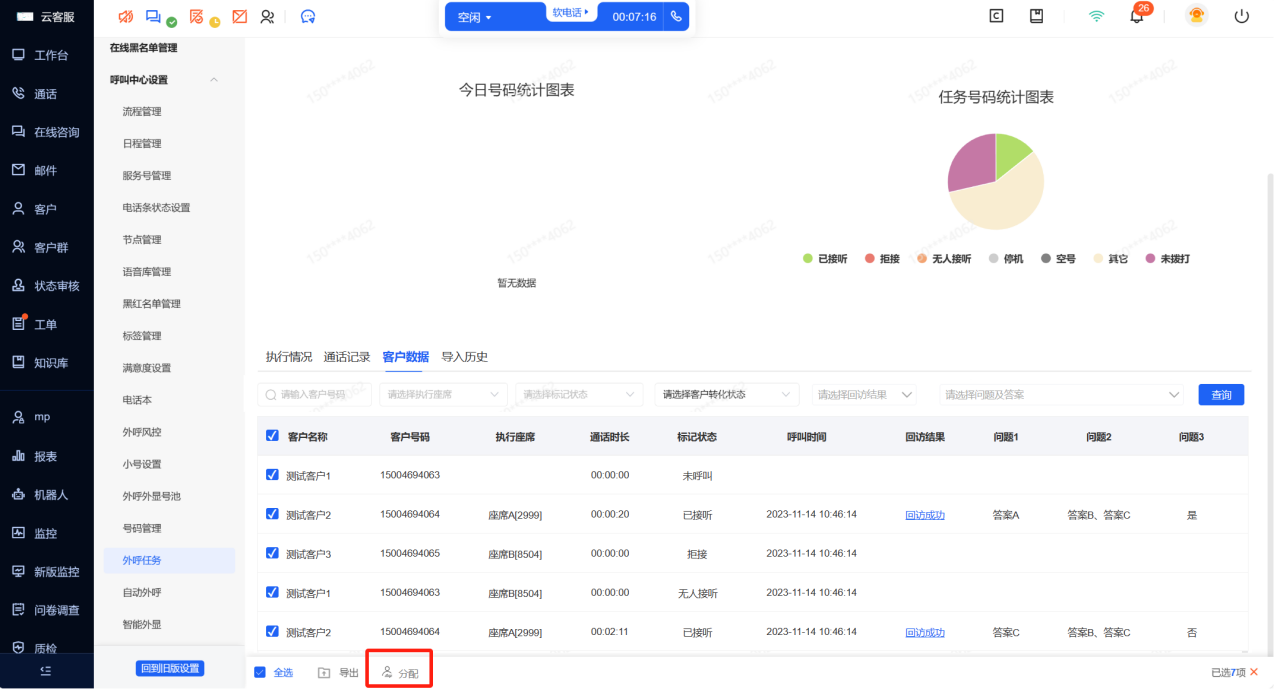1280x689 pixels.
Task: Uncheck the 测试客户2 row with duration 00:00:20
Action: [272, 514]
